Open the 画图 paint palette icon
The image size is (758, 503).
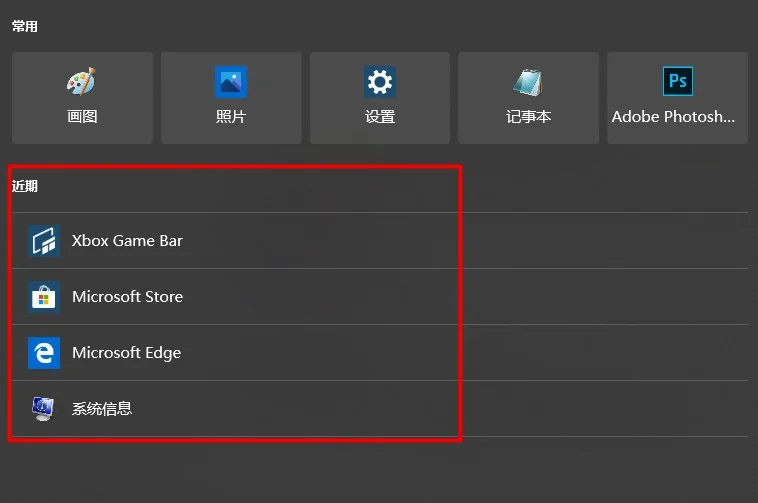pos(81,82)
